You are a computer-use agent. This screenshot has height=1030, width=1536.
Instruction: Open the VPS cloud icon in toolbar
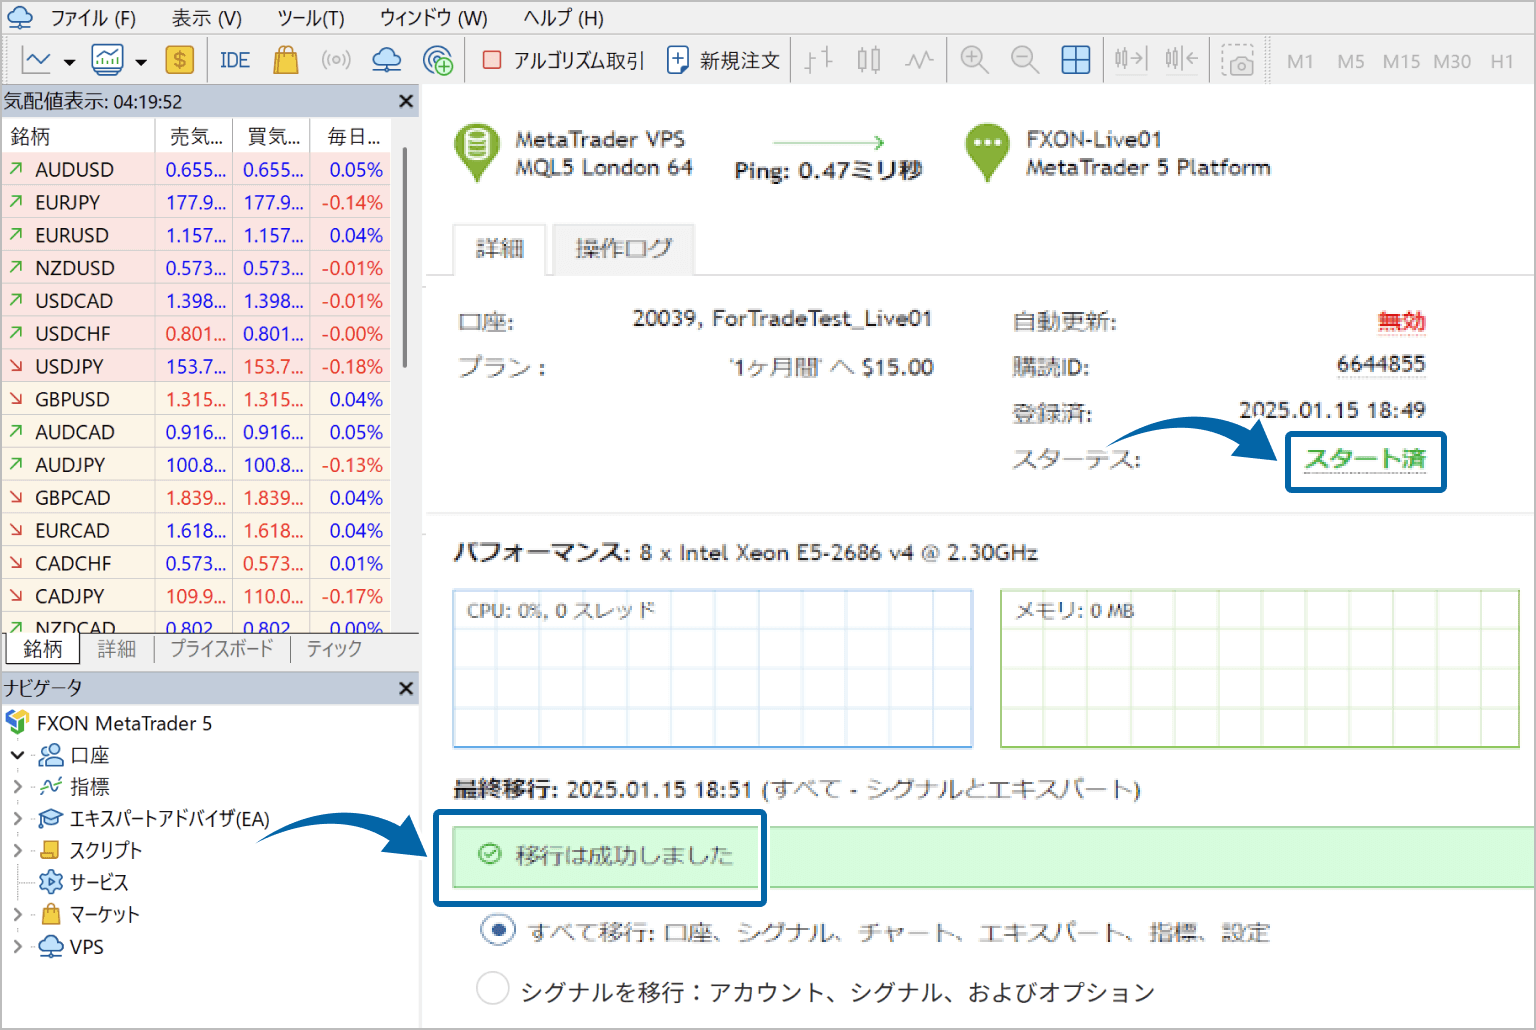386,61
